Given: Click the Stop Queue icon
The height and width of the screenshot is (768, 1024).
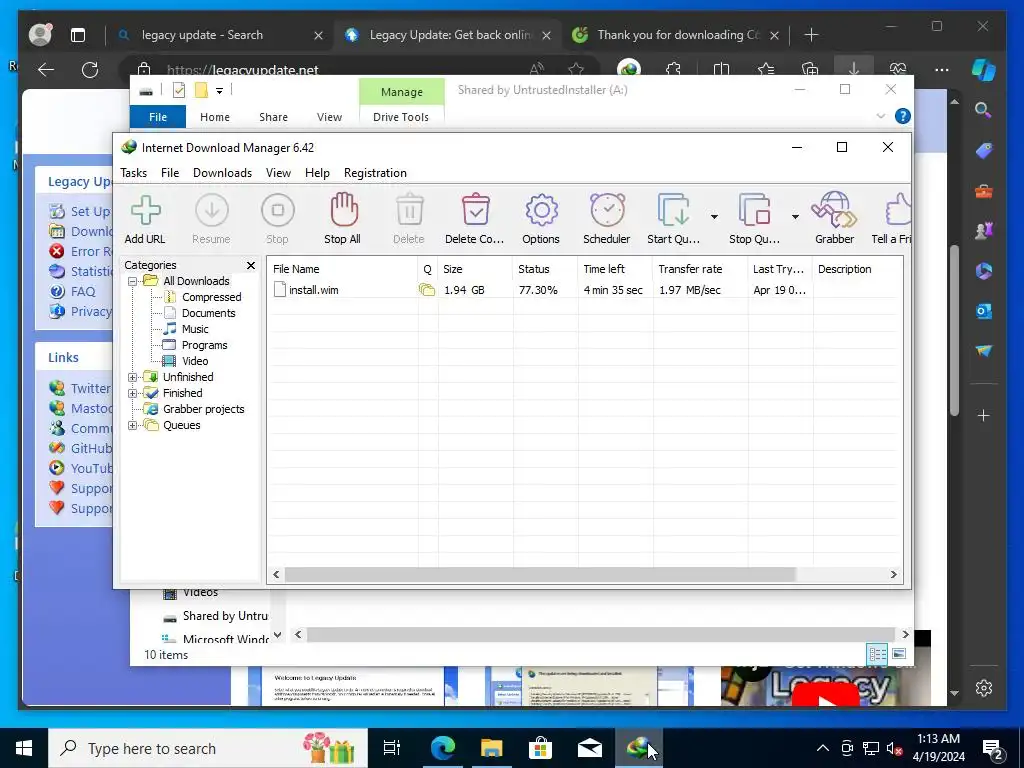Looking at the screenshot, I should tap(754, 210).
